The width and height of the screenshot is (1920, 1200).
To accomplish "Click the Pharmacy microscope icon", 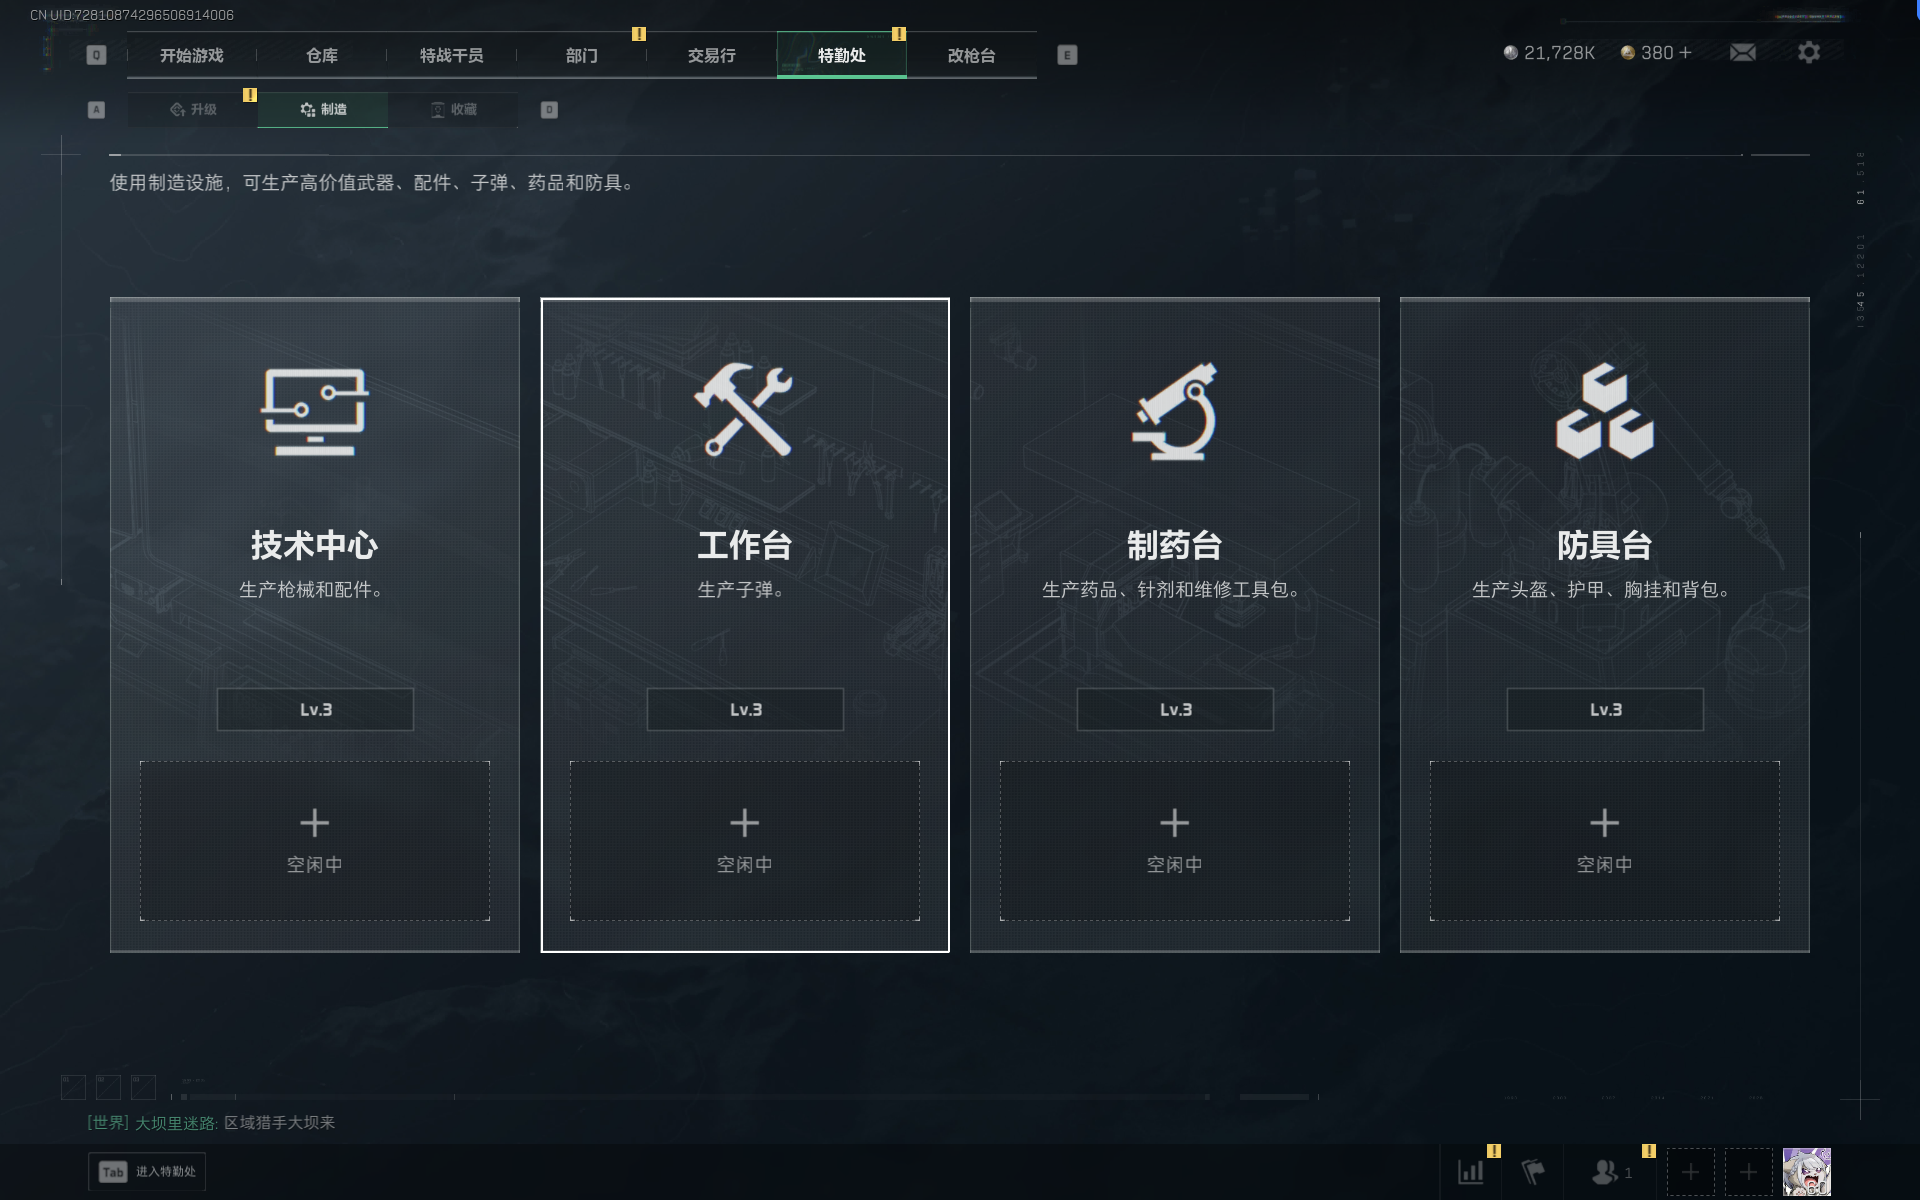I will pos(1175,412).
